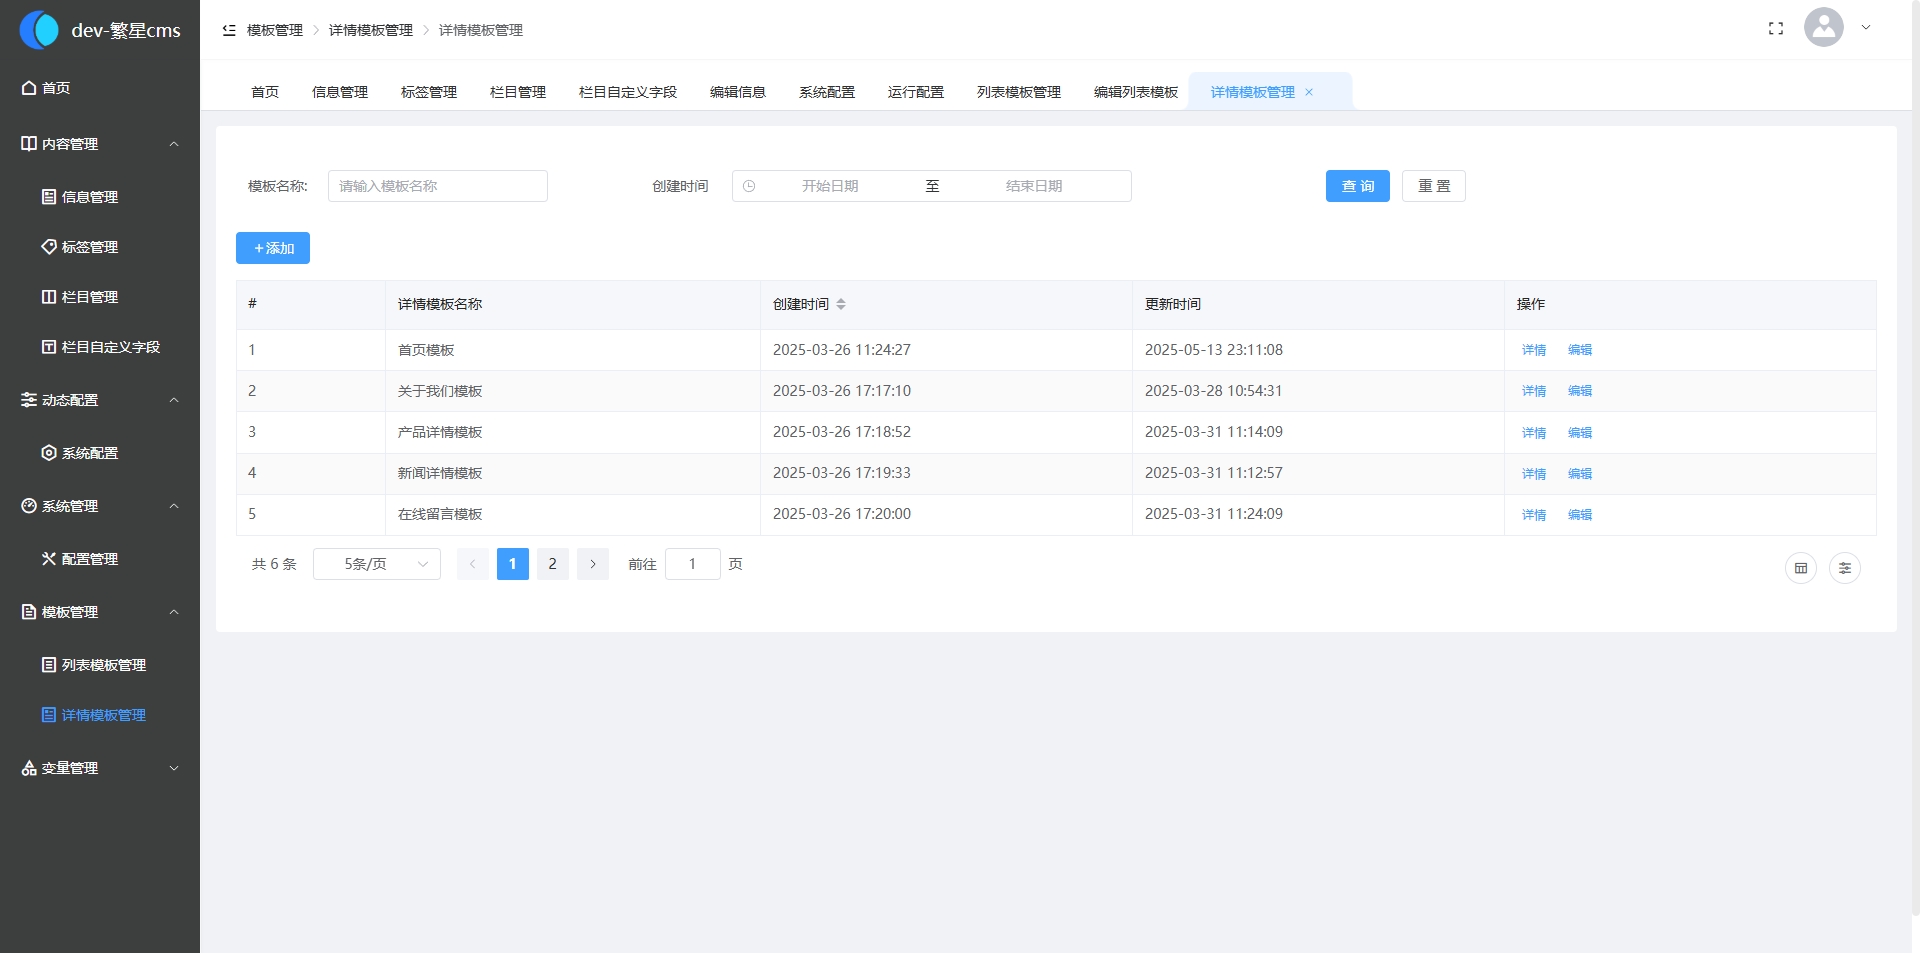Click the sidebar collapse icon in breadcrumb bar

[x=229, y=30]
